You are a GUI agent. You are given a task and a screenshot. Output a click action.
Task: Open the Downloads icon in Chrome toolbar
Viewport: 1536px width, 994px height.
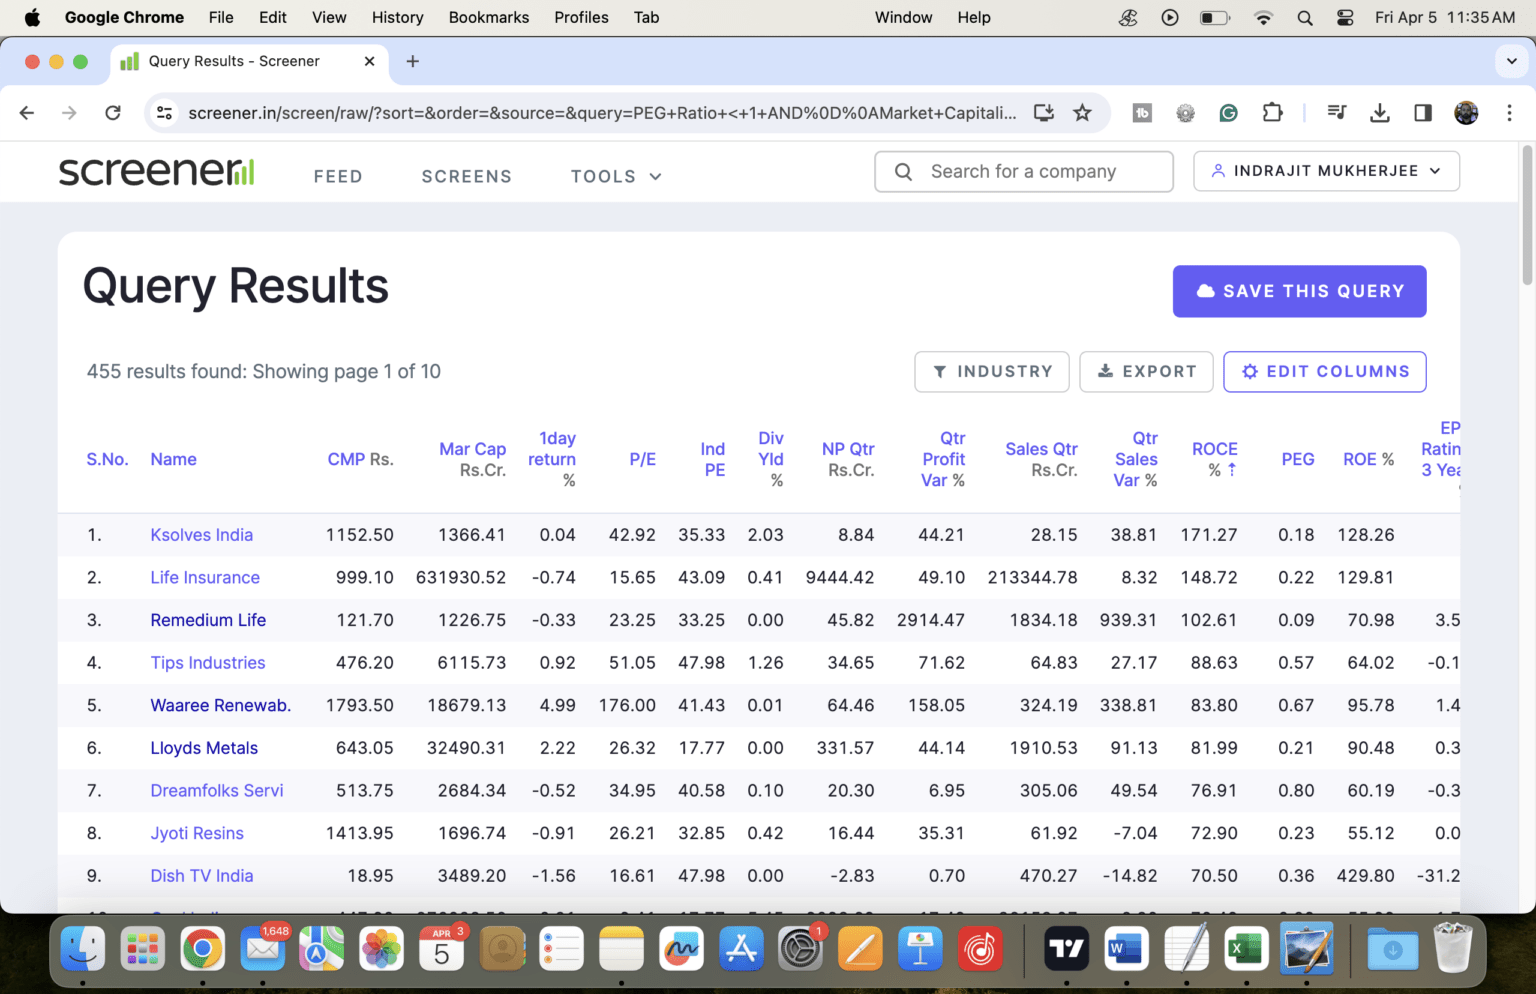1380,113
